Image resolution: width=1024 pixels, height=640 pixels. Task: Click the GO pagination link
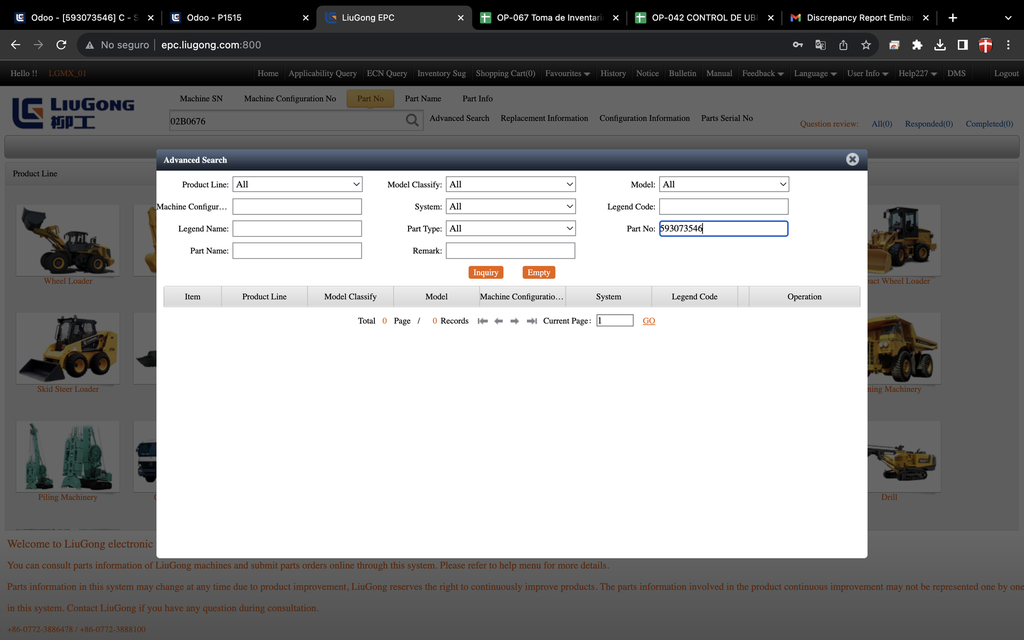point(649,321)
